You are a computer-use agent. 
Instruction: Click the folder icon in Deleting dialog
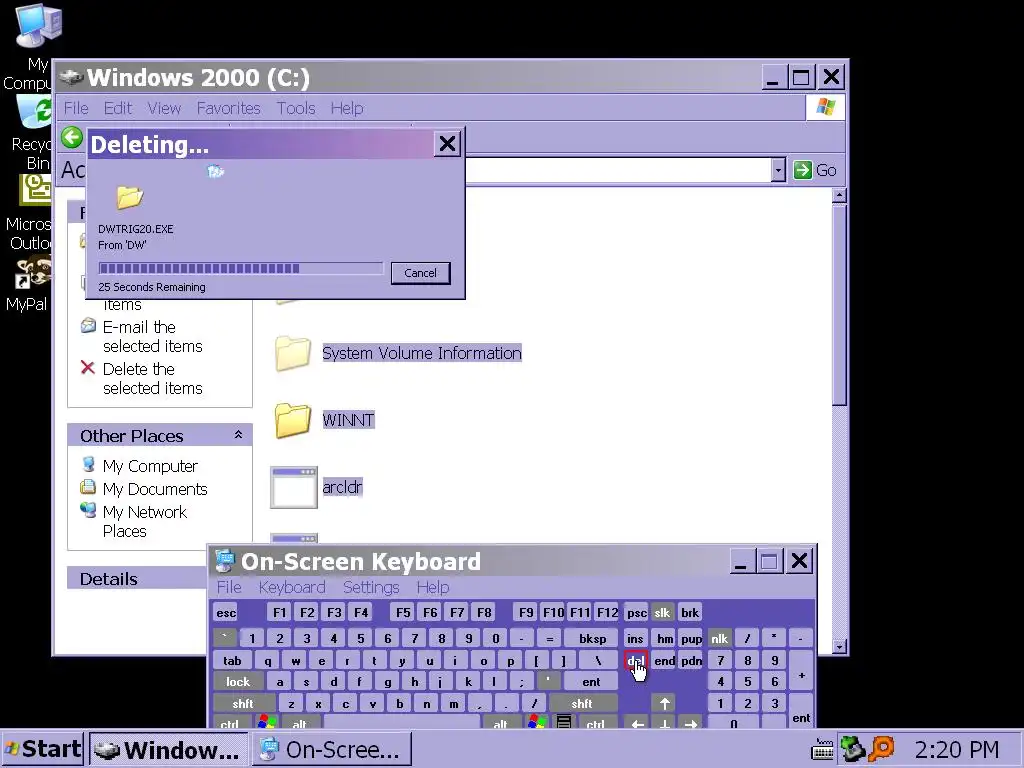(x=129, y=197)
